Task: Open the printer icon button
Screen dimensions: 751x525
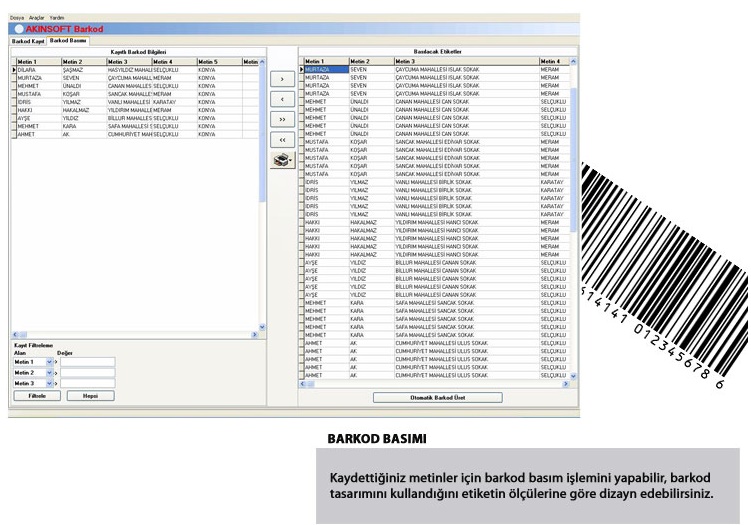Action: coord(283,160)
